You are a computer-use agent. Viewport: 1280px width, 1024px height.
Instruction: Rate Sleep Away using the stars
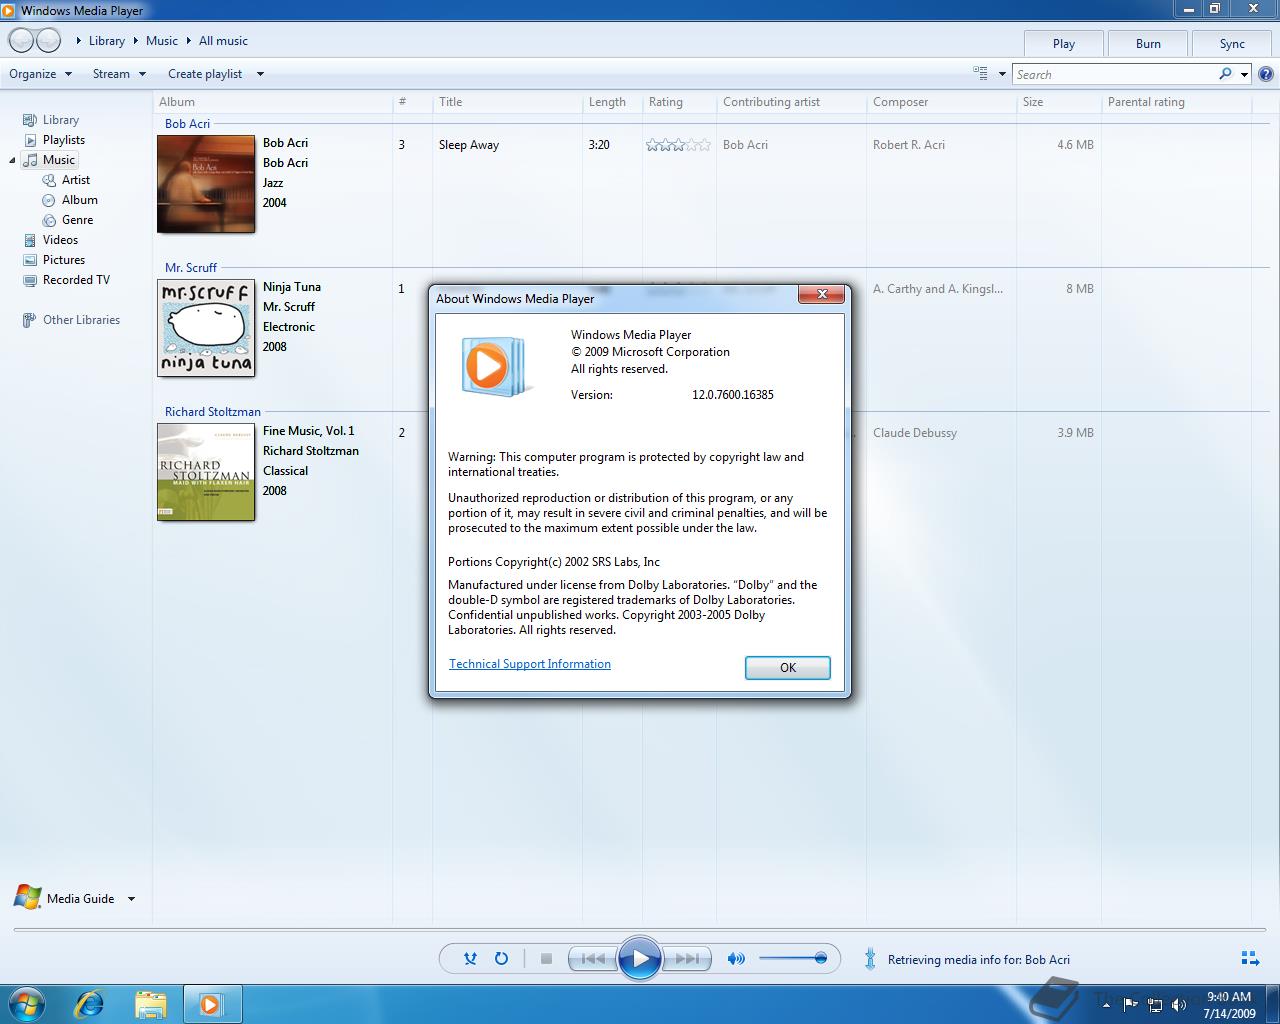[x=678, y=145]
